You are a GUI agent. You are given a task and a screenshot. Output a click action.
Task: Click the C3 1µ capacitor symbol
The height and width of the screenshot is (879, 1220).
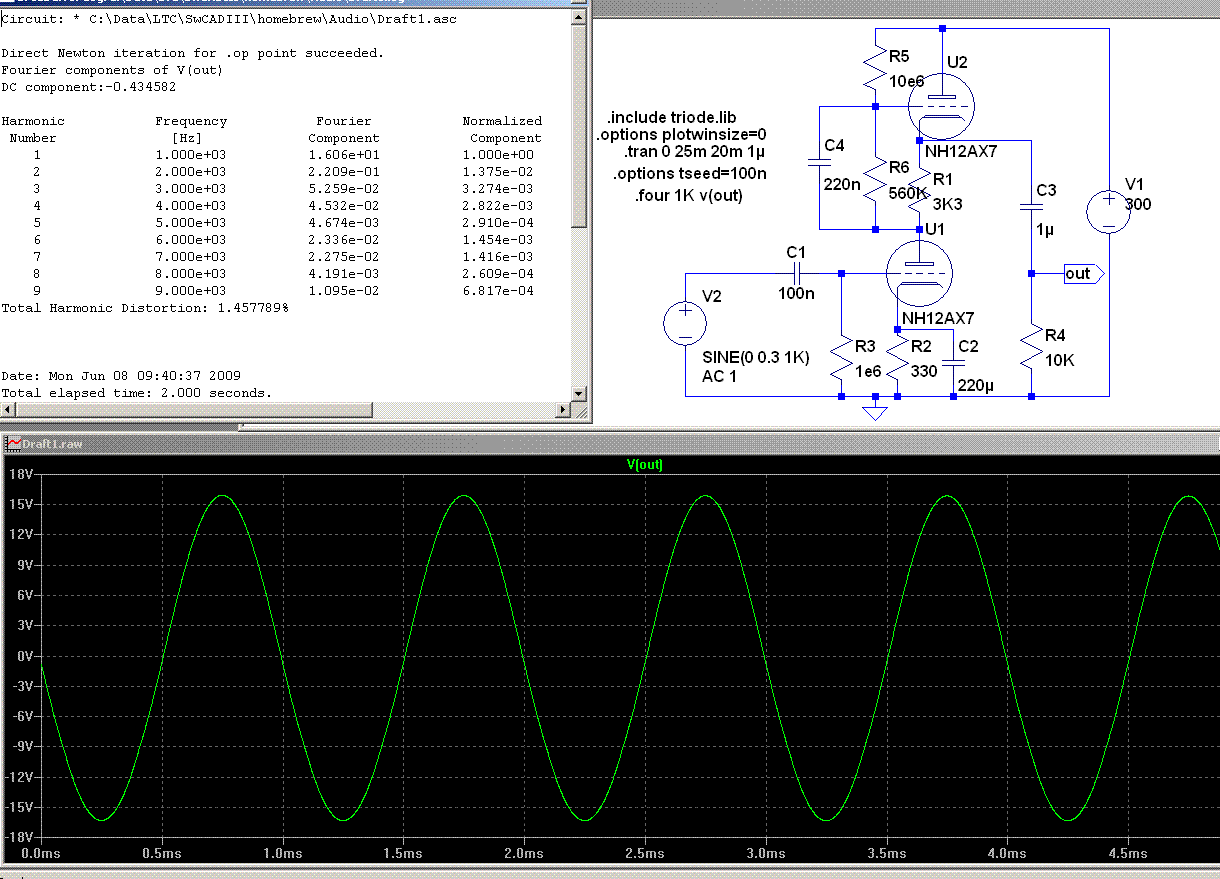(1031, 207)
